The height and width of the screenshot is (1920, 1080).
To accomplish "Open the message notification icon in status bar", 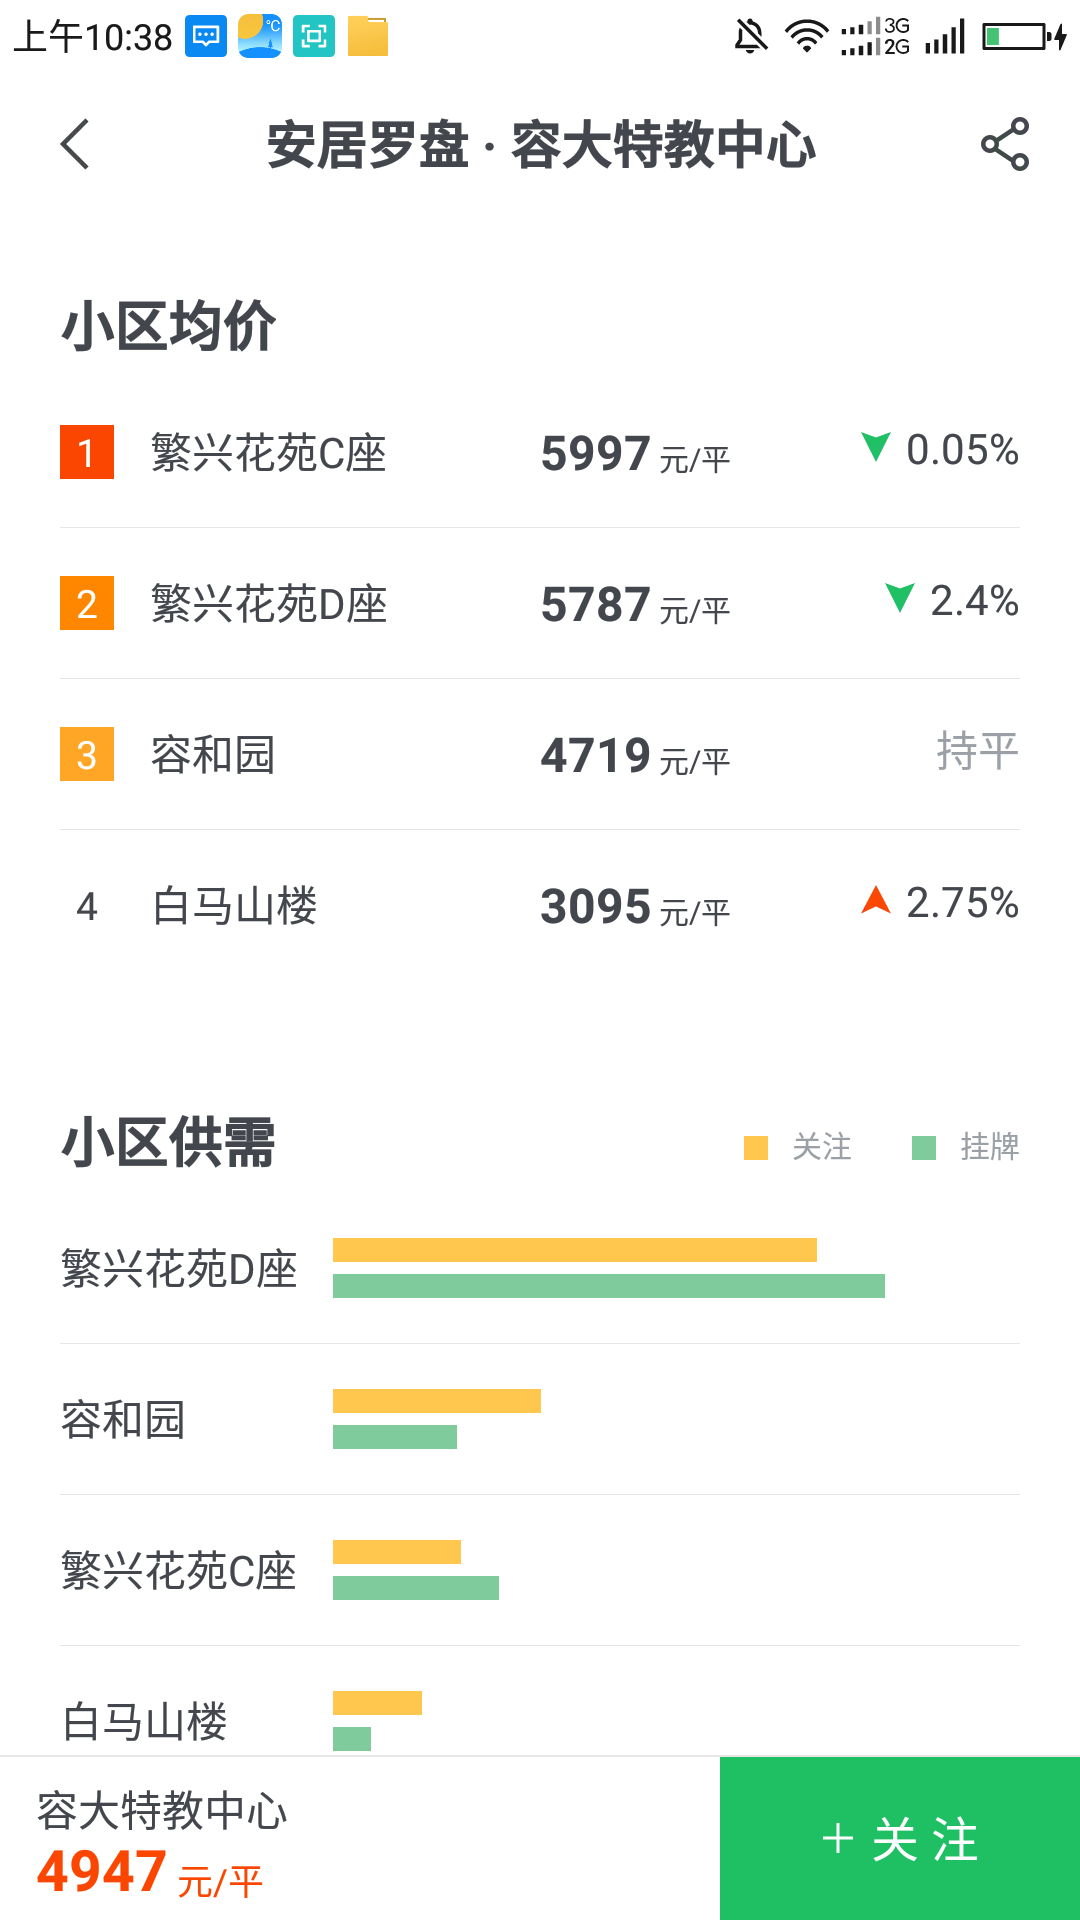I will [206, 37].
